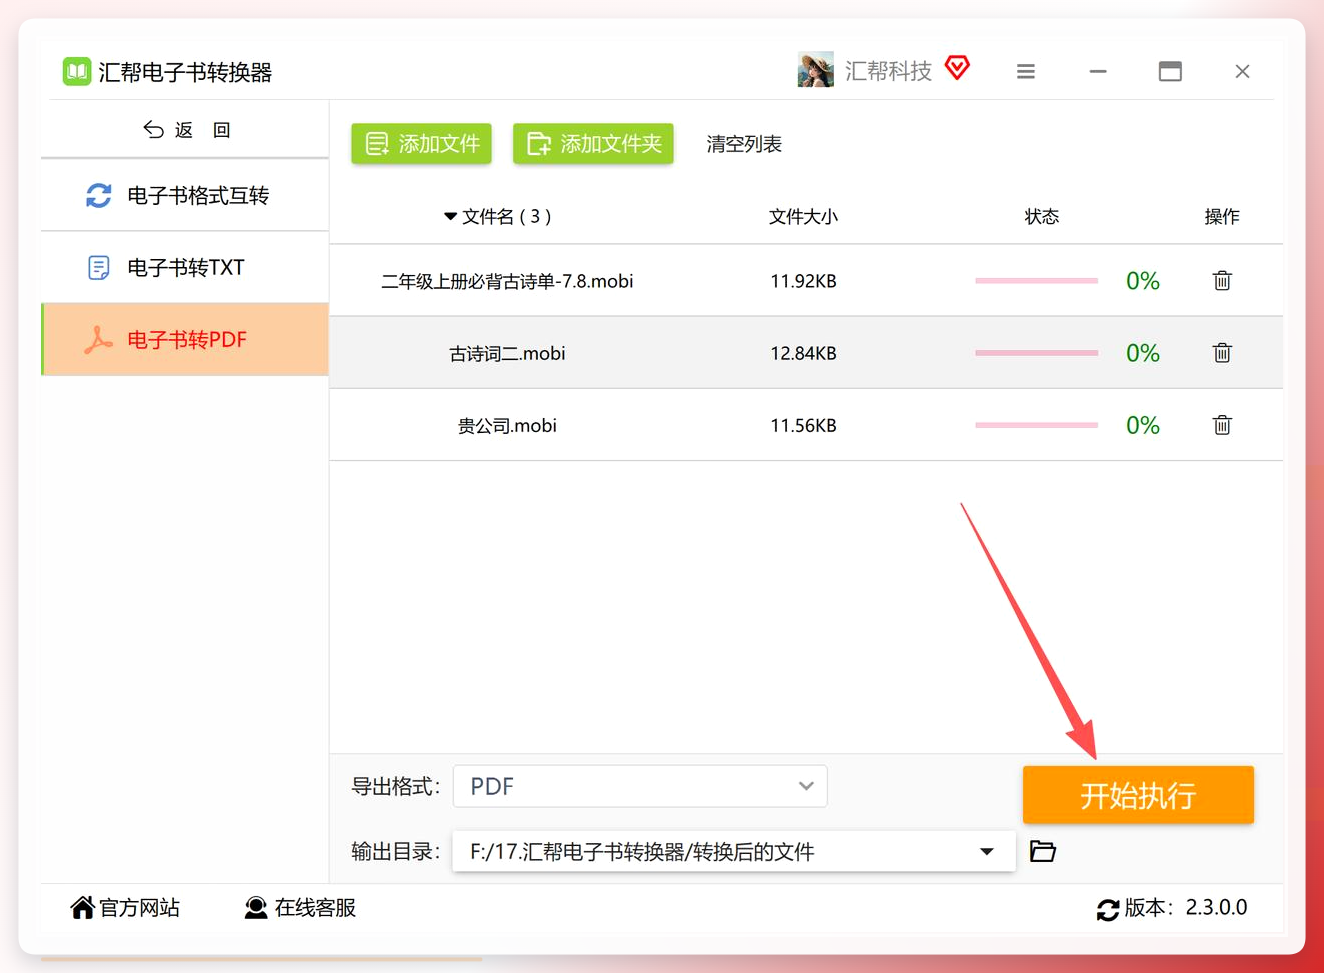Screen dimensions: 1324x973
Task: Start conversion with 开始执行 button
Action: coord(1138,795)
